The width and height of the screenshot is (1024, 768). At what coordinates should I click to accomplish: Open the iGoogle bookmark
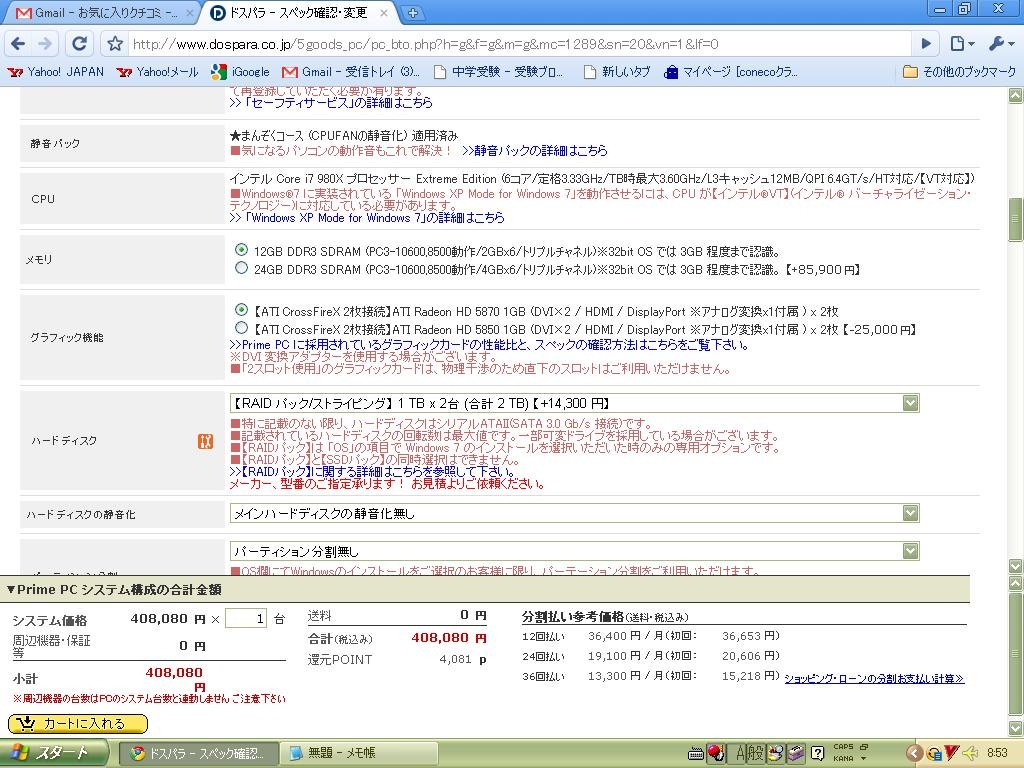pos(240,72)
